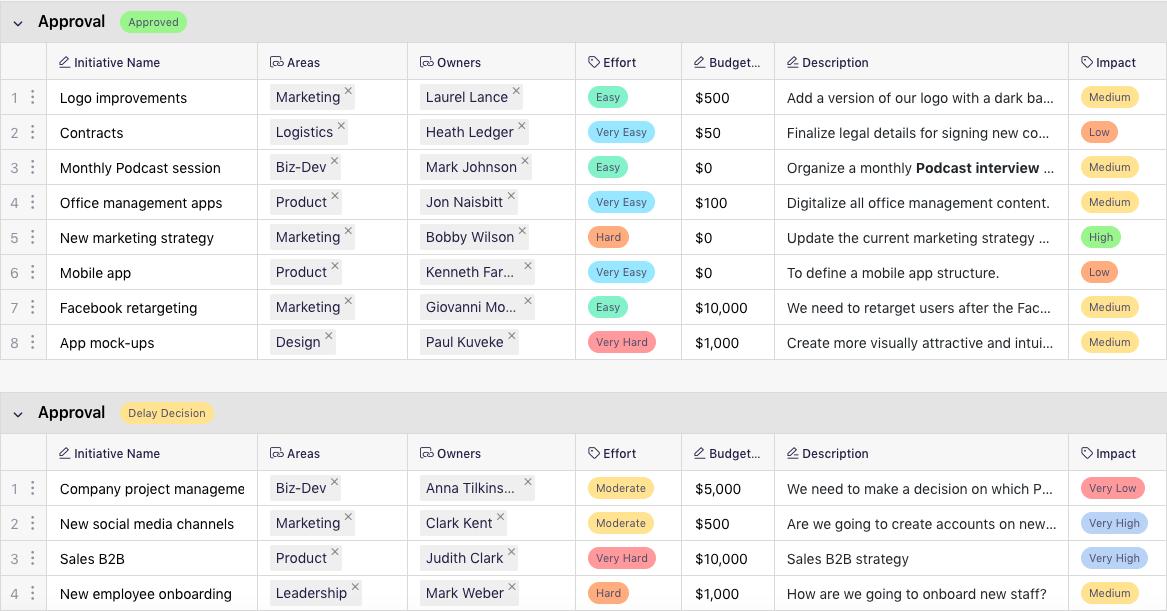Click the drag handle next to New employee onboarding
This screenshot has width=1167, height=611.
pos(34,593)
